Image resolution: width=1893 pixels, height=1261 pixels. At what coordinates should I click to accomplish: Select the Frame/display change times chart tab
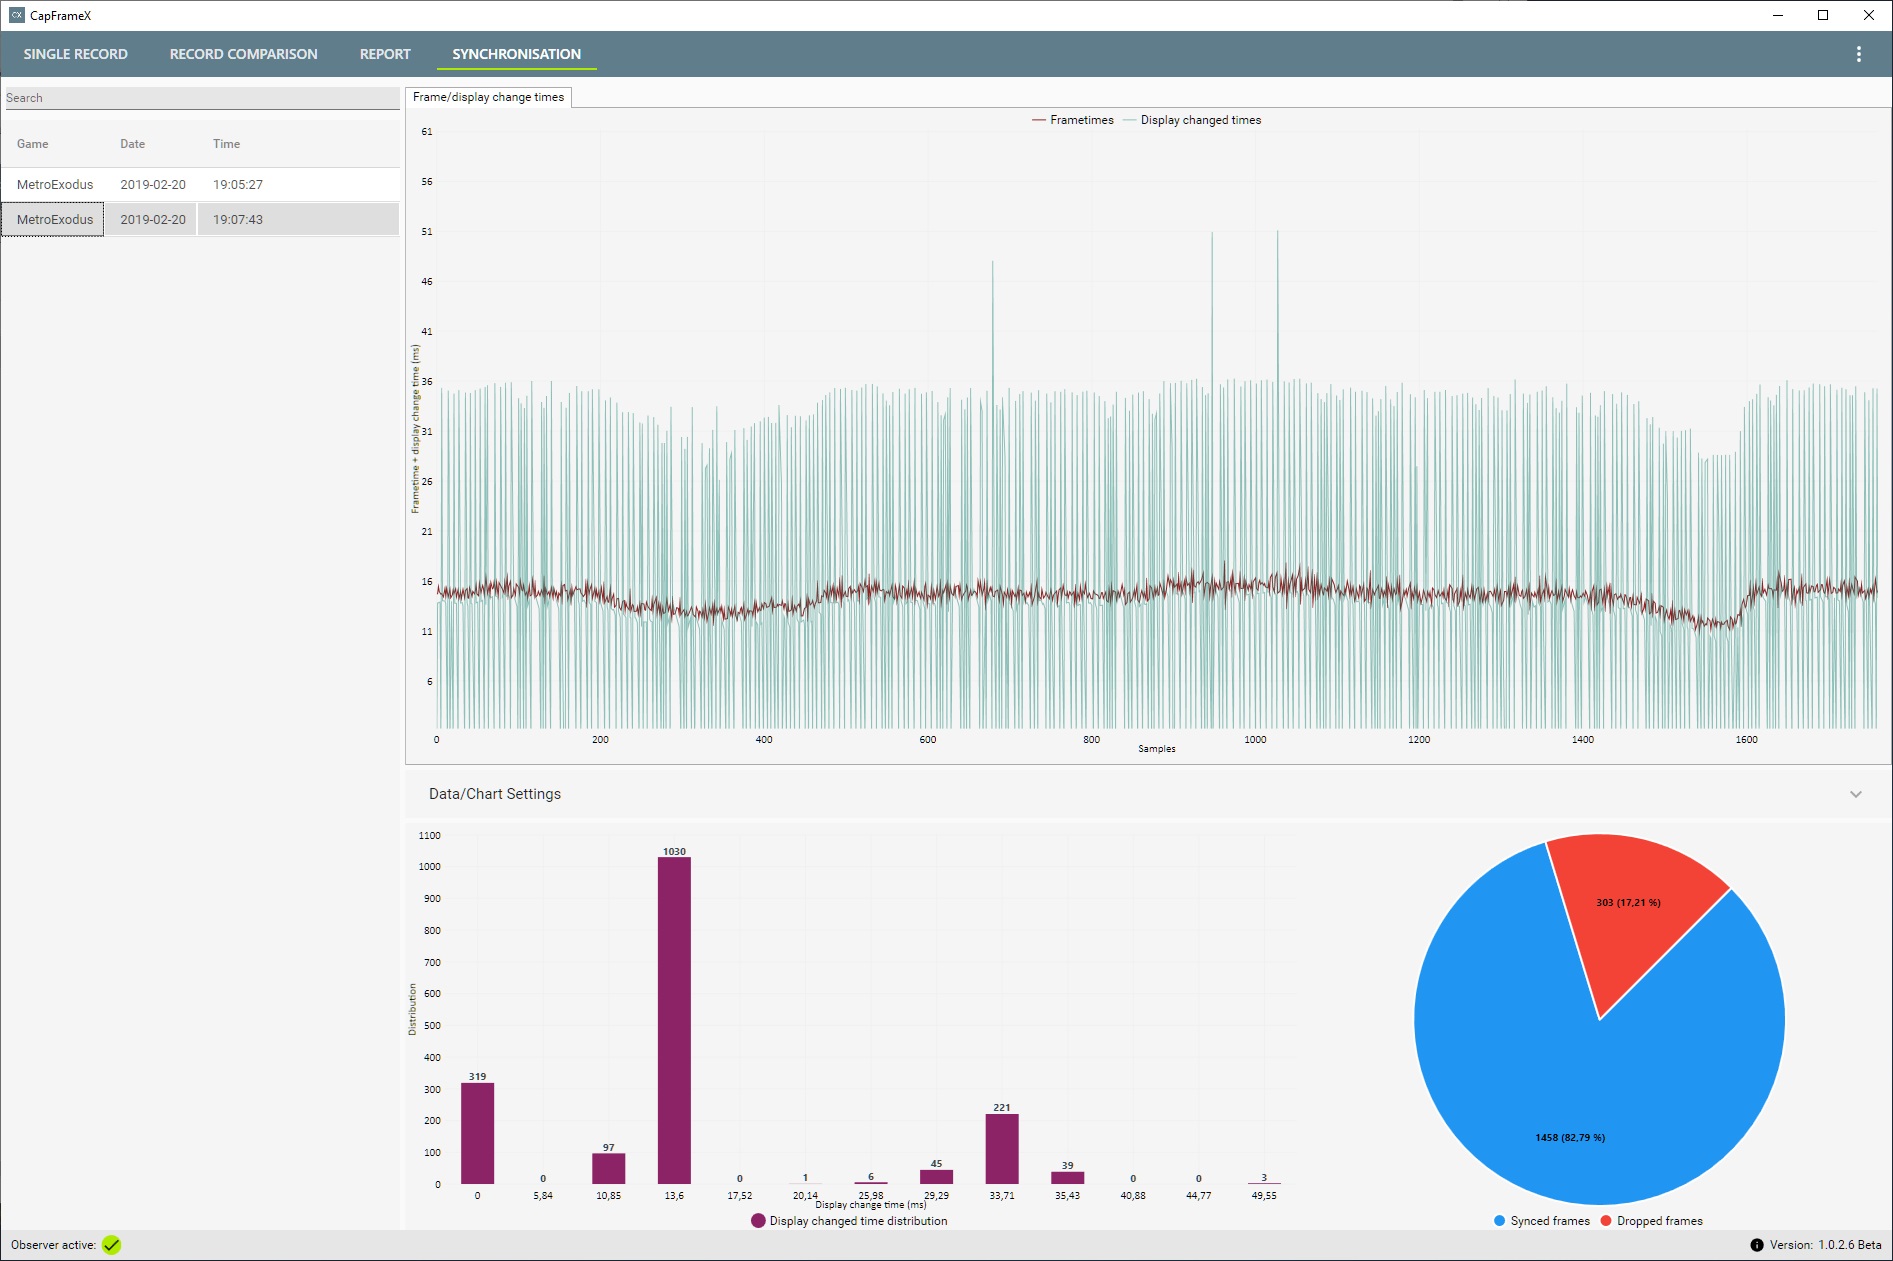tap(488, 97)
